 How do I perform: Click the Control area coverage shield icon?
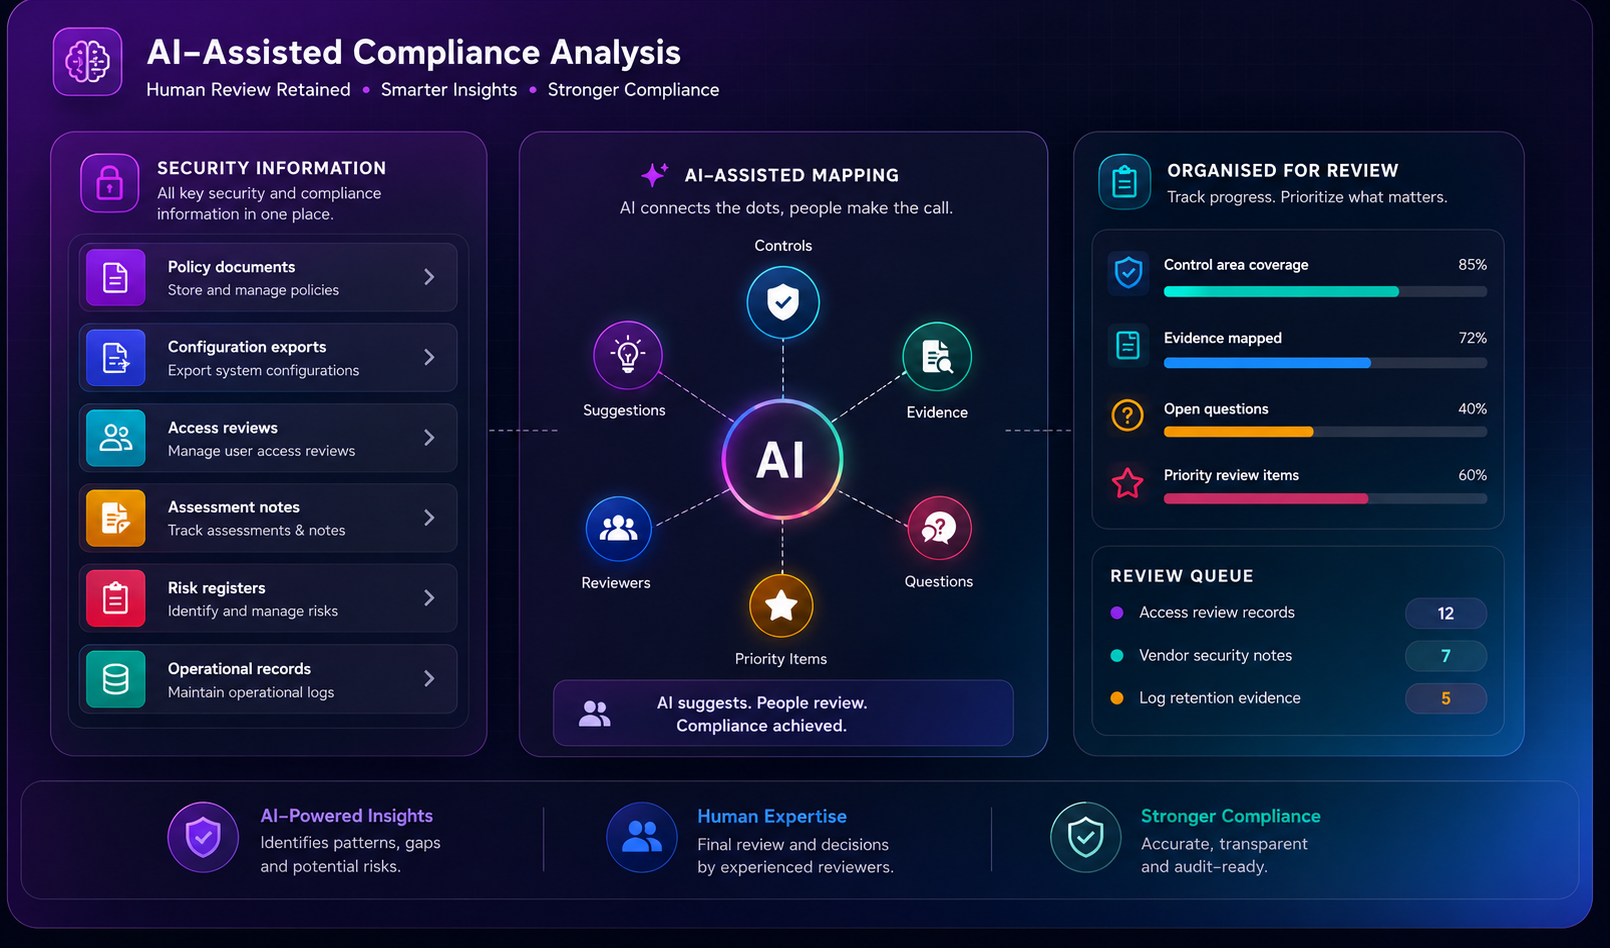click(1128, 272)
